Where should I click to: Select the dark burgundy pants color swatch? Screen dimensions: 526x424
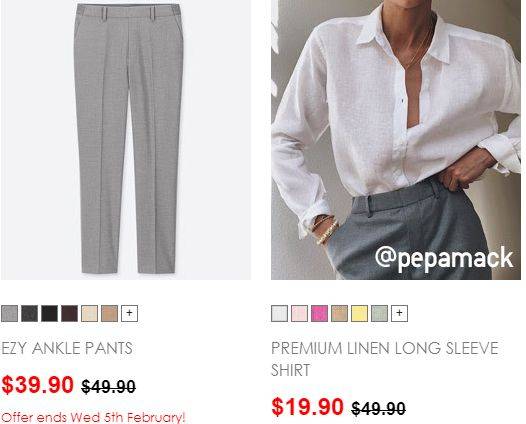(69, 313)
